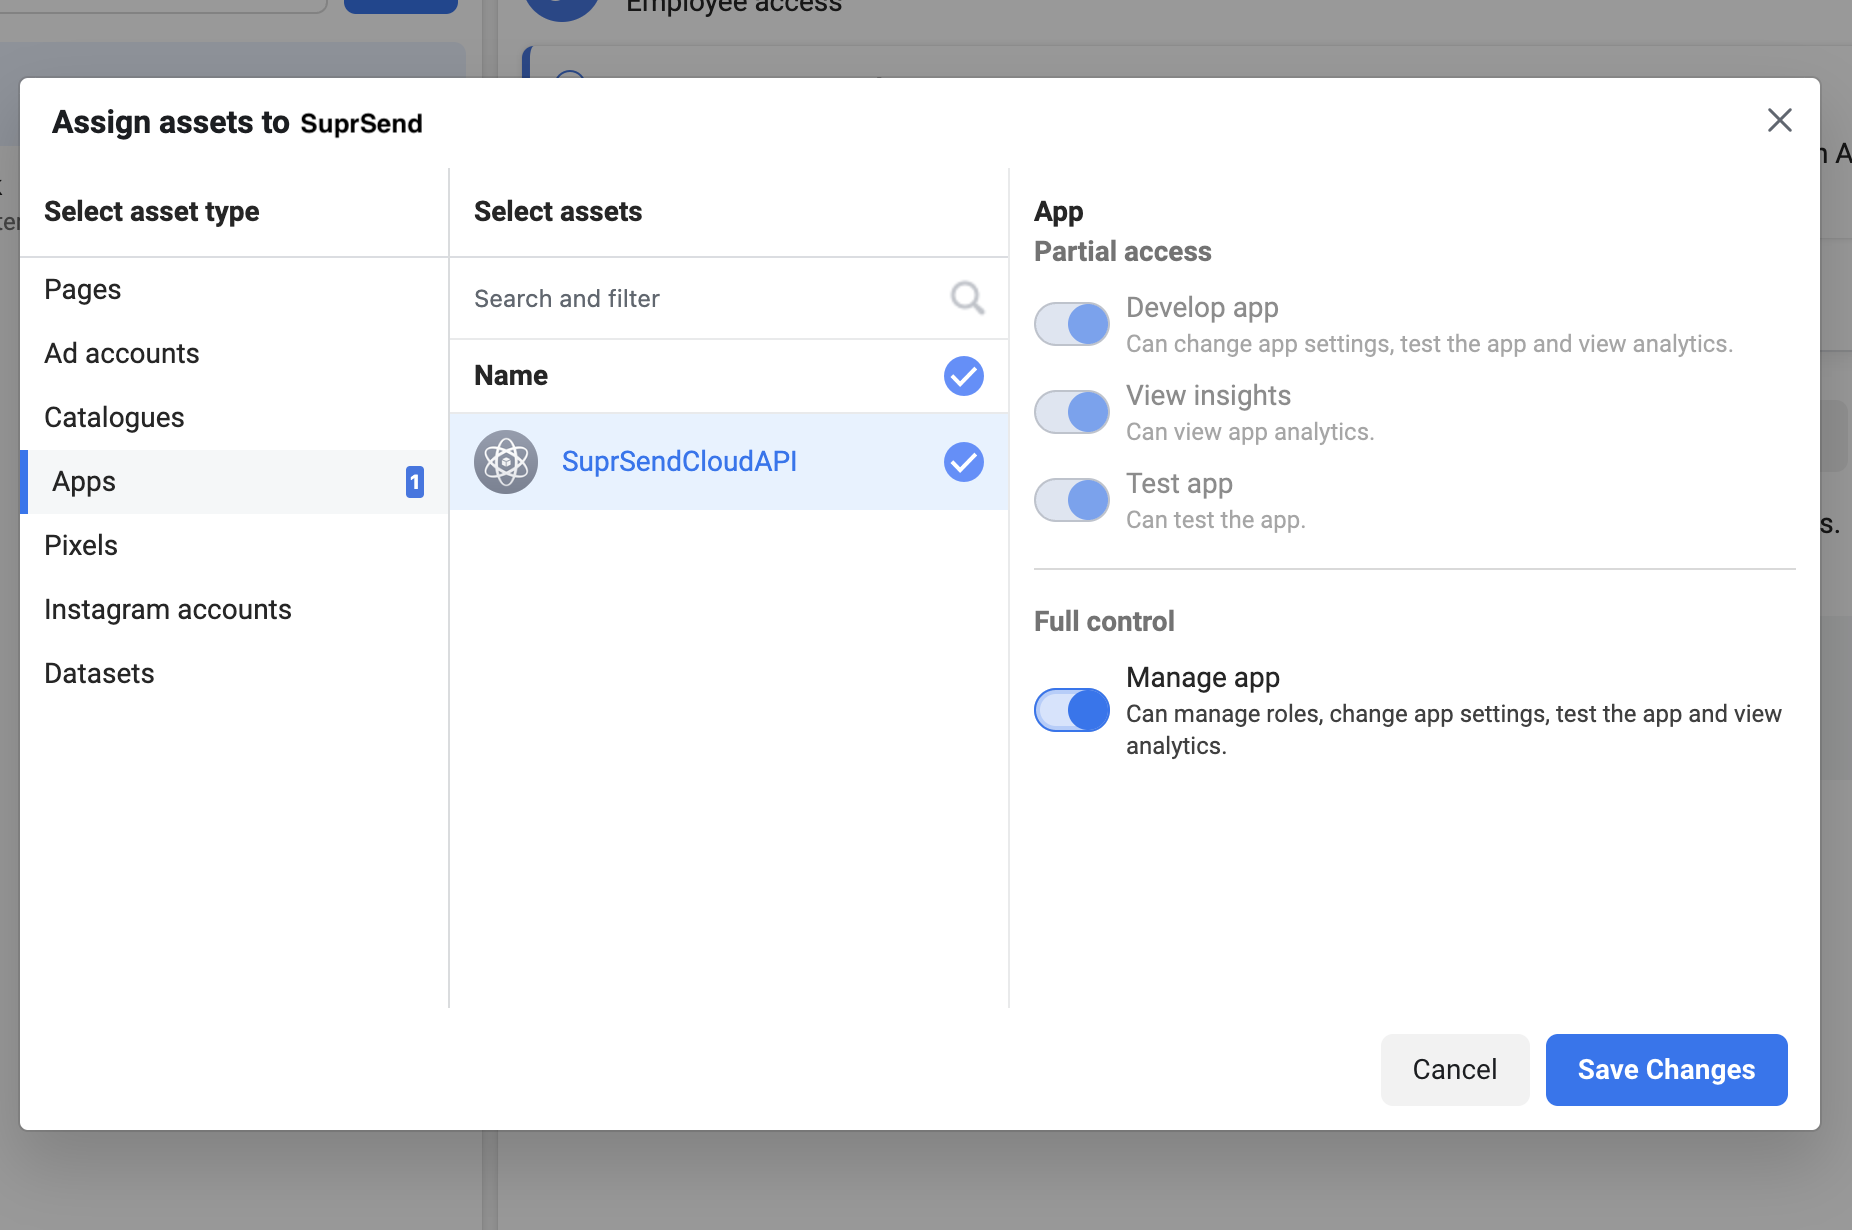Screen dimensions: 1852x1230
Task: Disable the Manage app full control switch
Action: click(1072, 710)
